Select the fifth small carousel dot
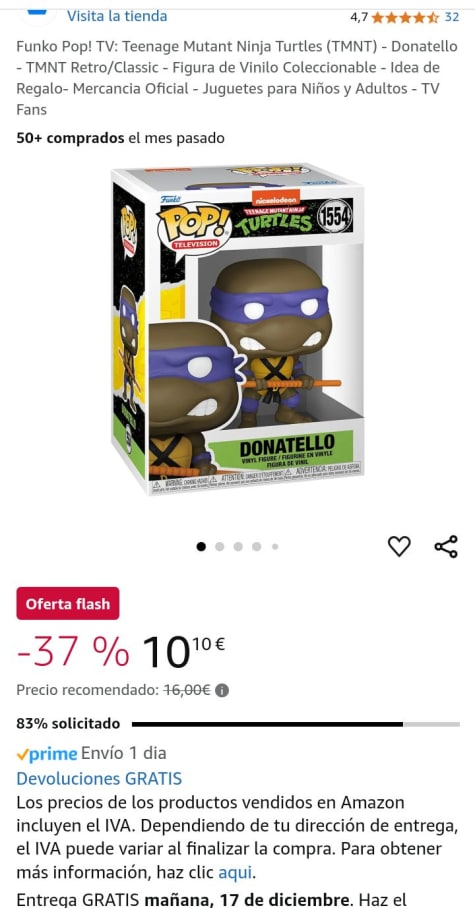 coord(275,547)
